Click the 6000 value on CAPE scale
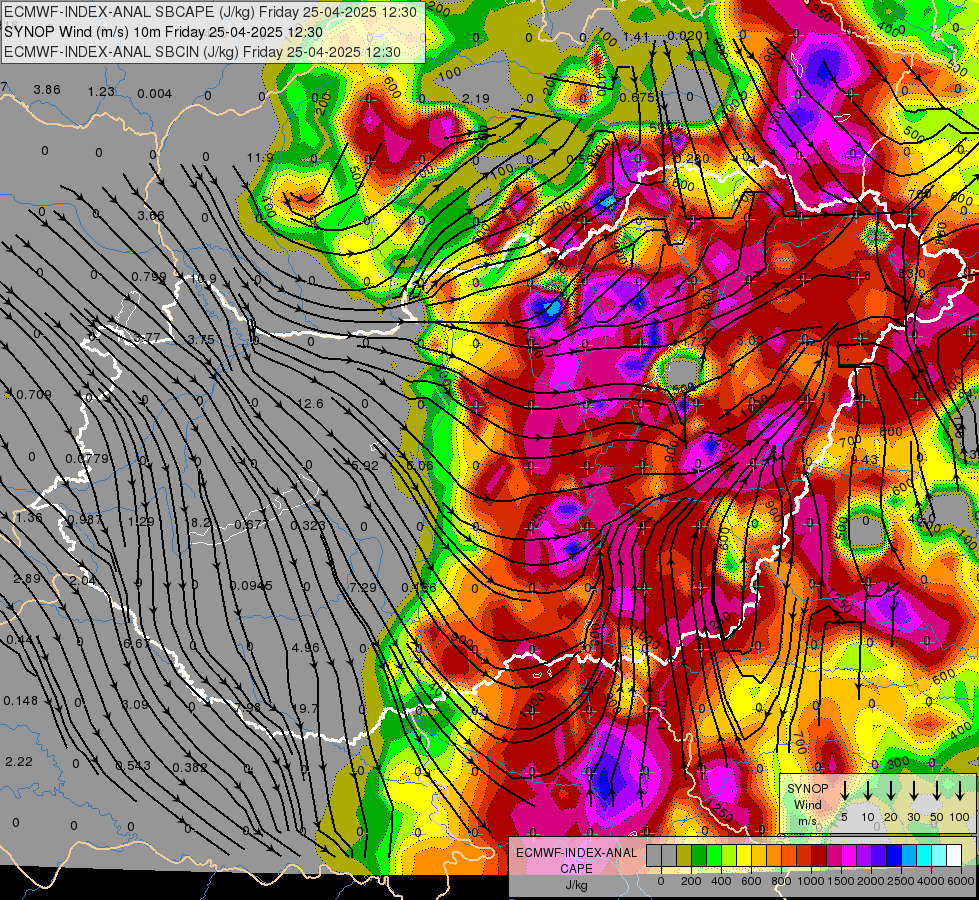 pyautogui.click(x=960, y=881)
